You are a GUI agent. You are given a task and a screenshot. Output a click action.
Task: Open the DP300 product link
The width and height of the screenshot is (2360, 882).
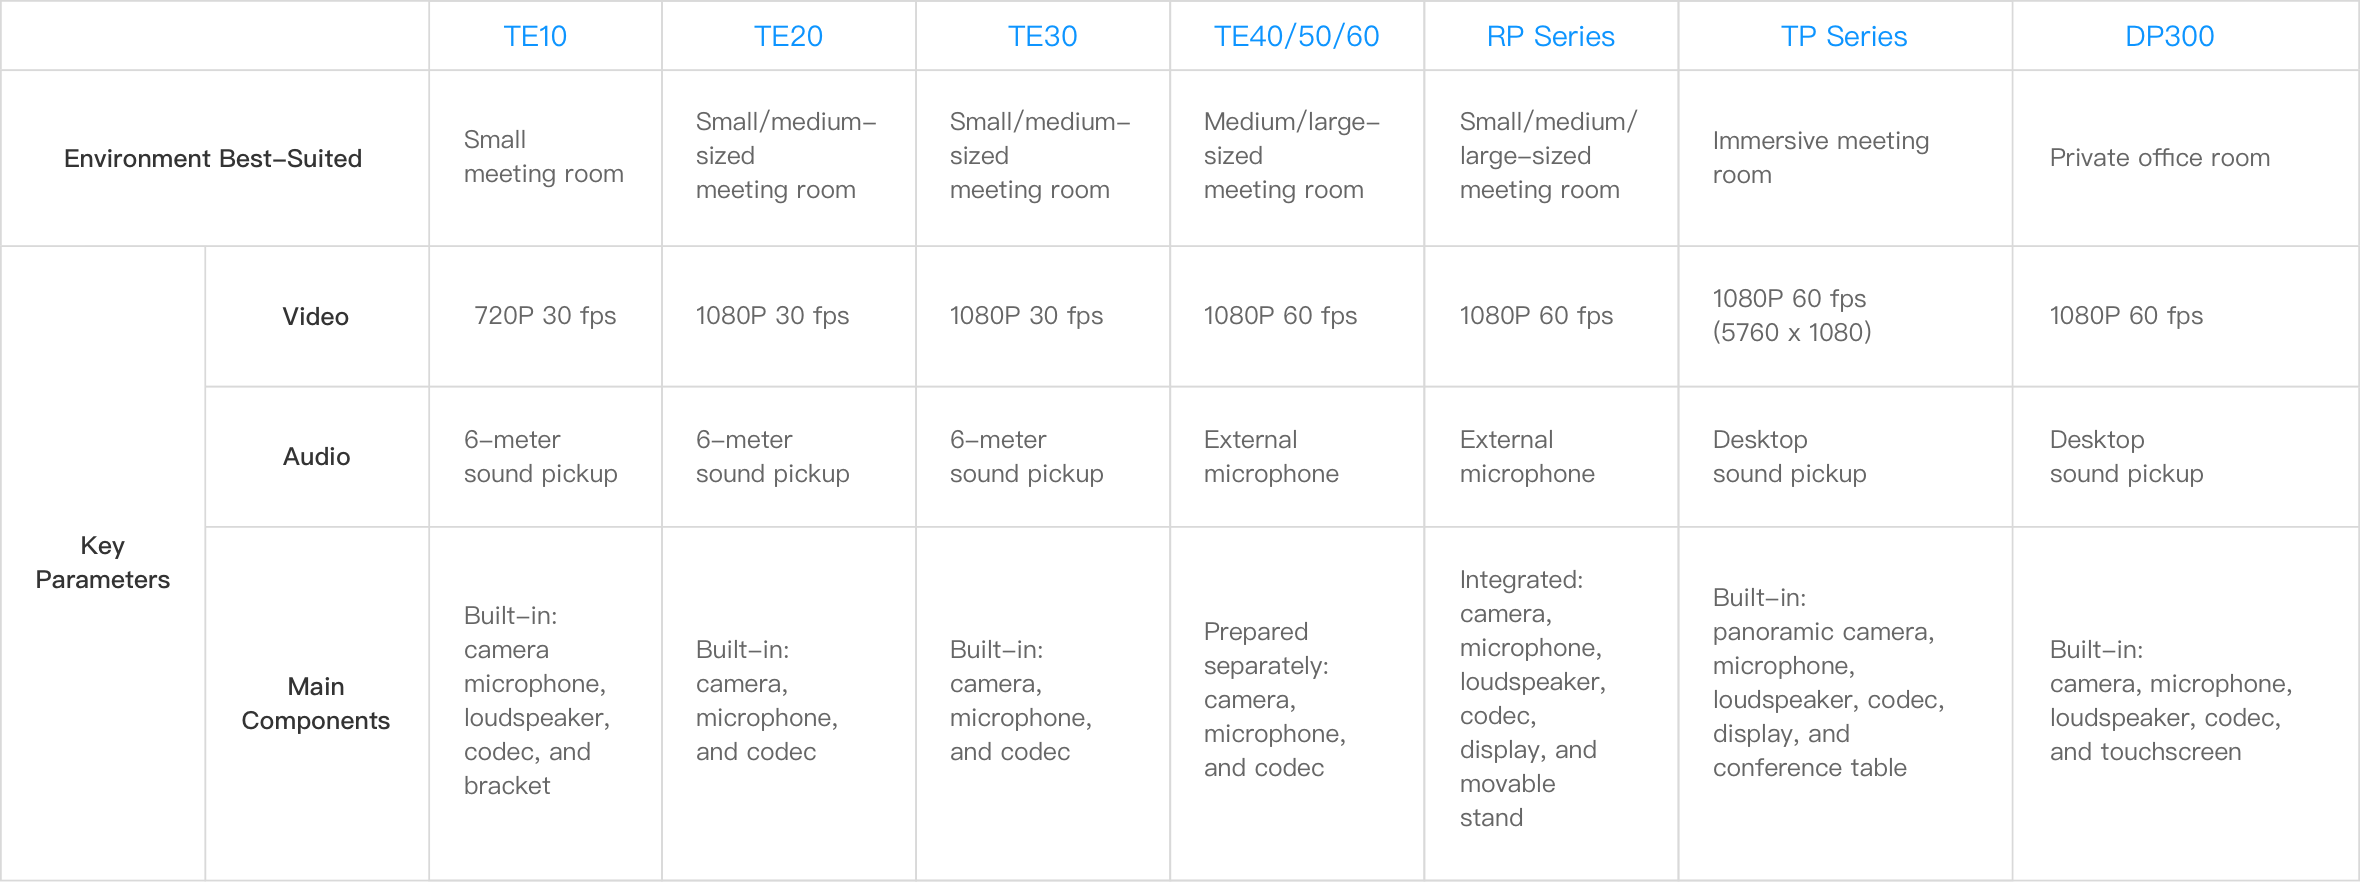pos(2169,37)
